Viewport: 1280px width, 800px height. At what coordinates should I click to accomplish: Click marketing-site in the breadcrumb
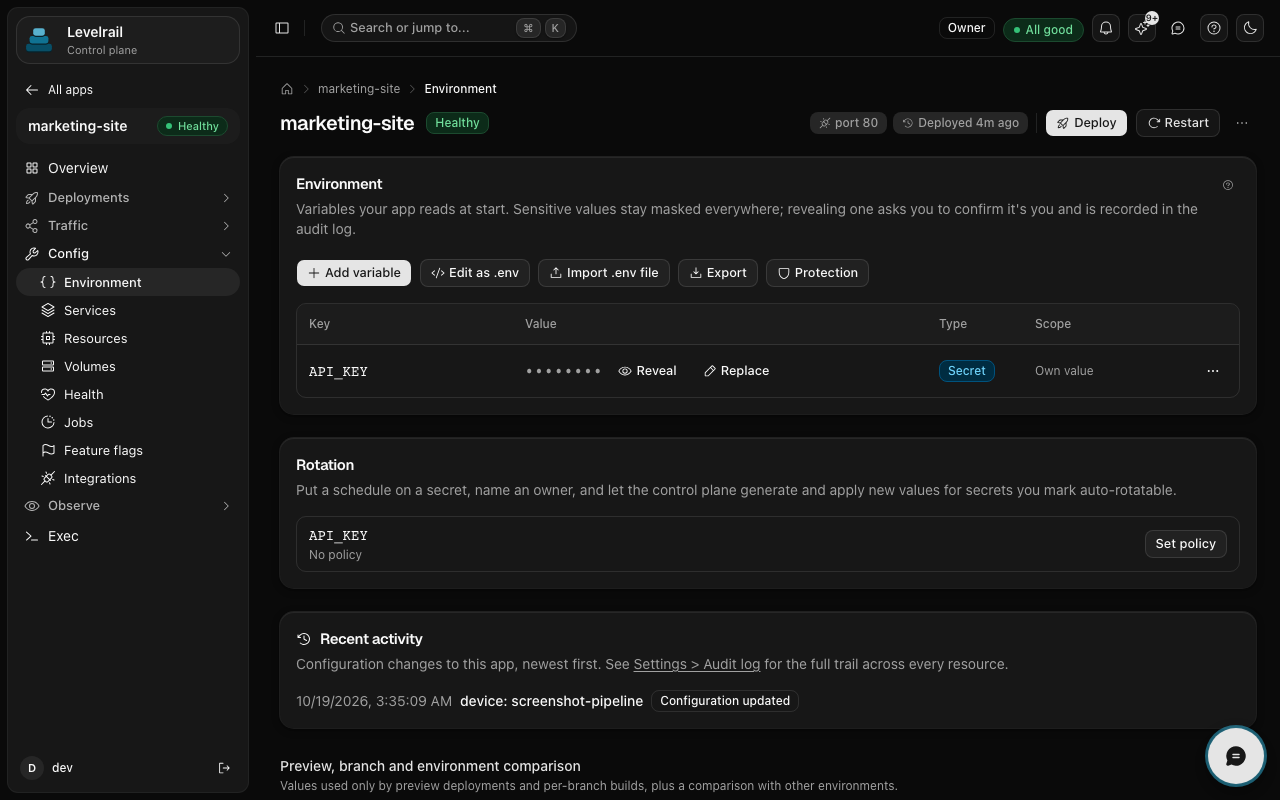click(359, 89)
